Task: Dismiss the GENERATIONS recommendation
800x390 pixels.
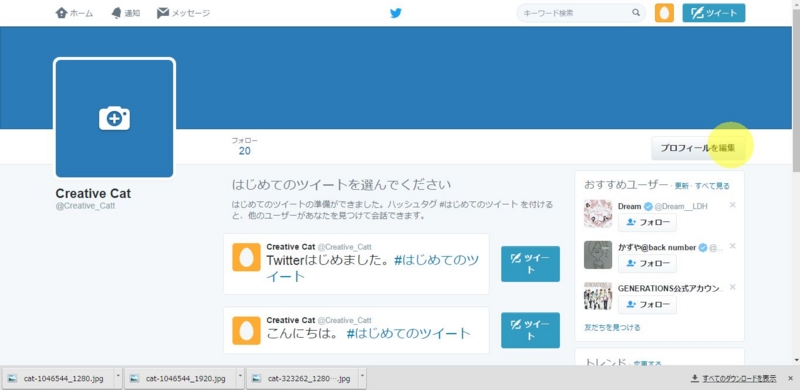Action: pyautogui.click(x=733, y=287)
